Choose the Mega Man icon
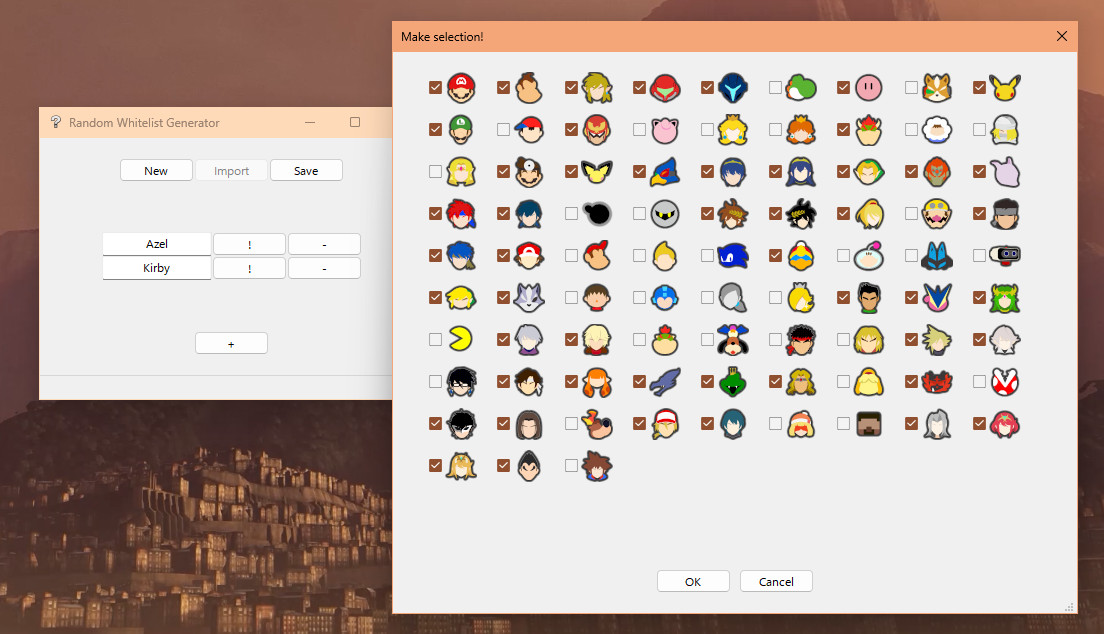The width and height of the screenshot is (1104, 634). (x=665, y=298)
